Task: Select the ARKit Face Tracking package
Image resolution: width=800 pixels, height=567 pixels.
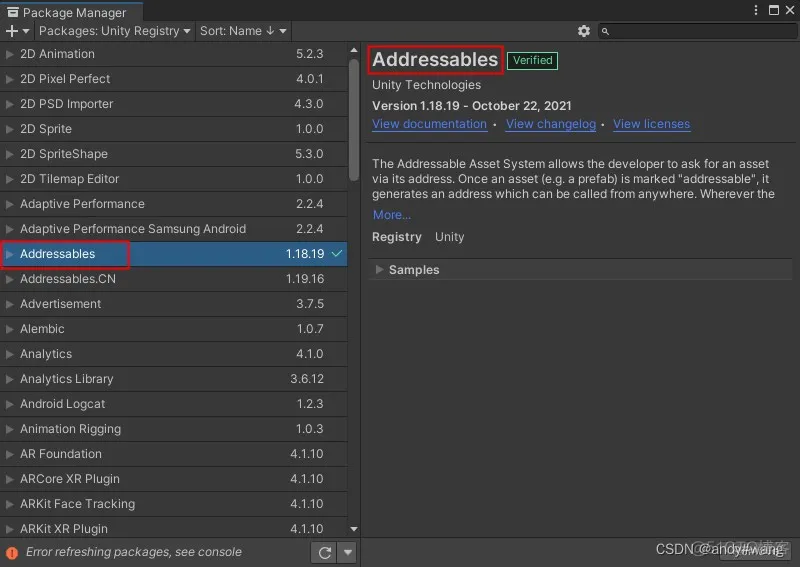Action: [173, 504]
